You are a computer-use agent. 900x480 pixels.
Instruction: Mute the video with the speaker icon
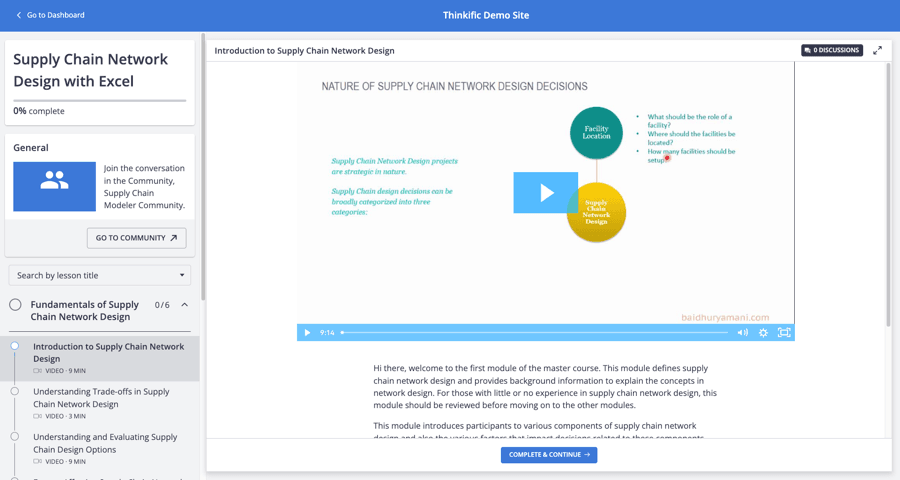(x=742, y=333)
